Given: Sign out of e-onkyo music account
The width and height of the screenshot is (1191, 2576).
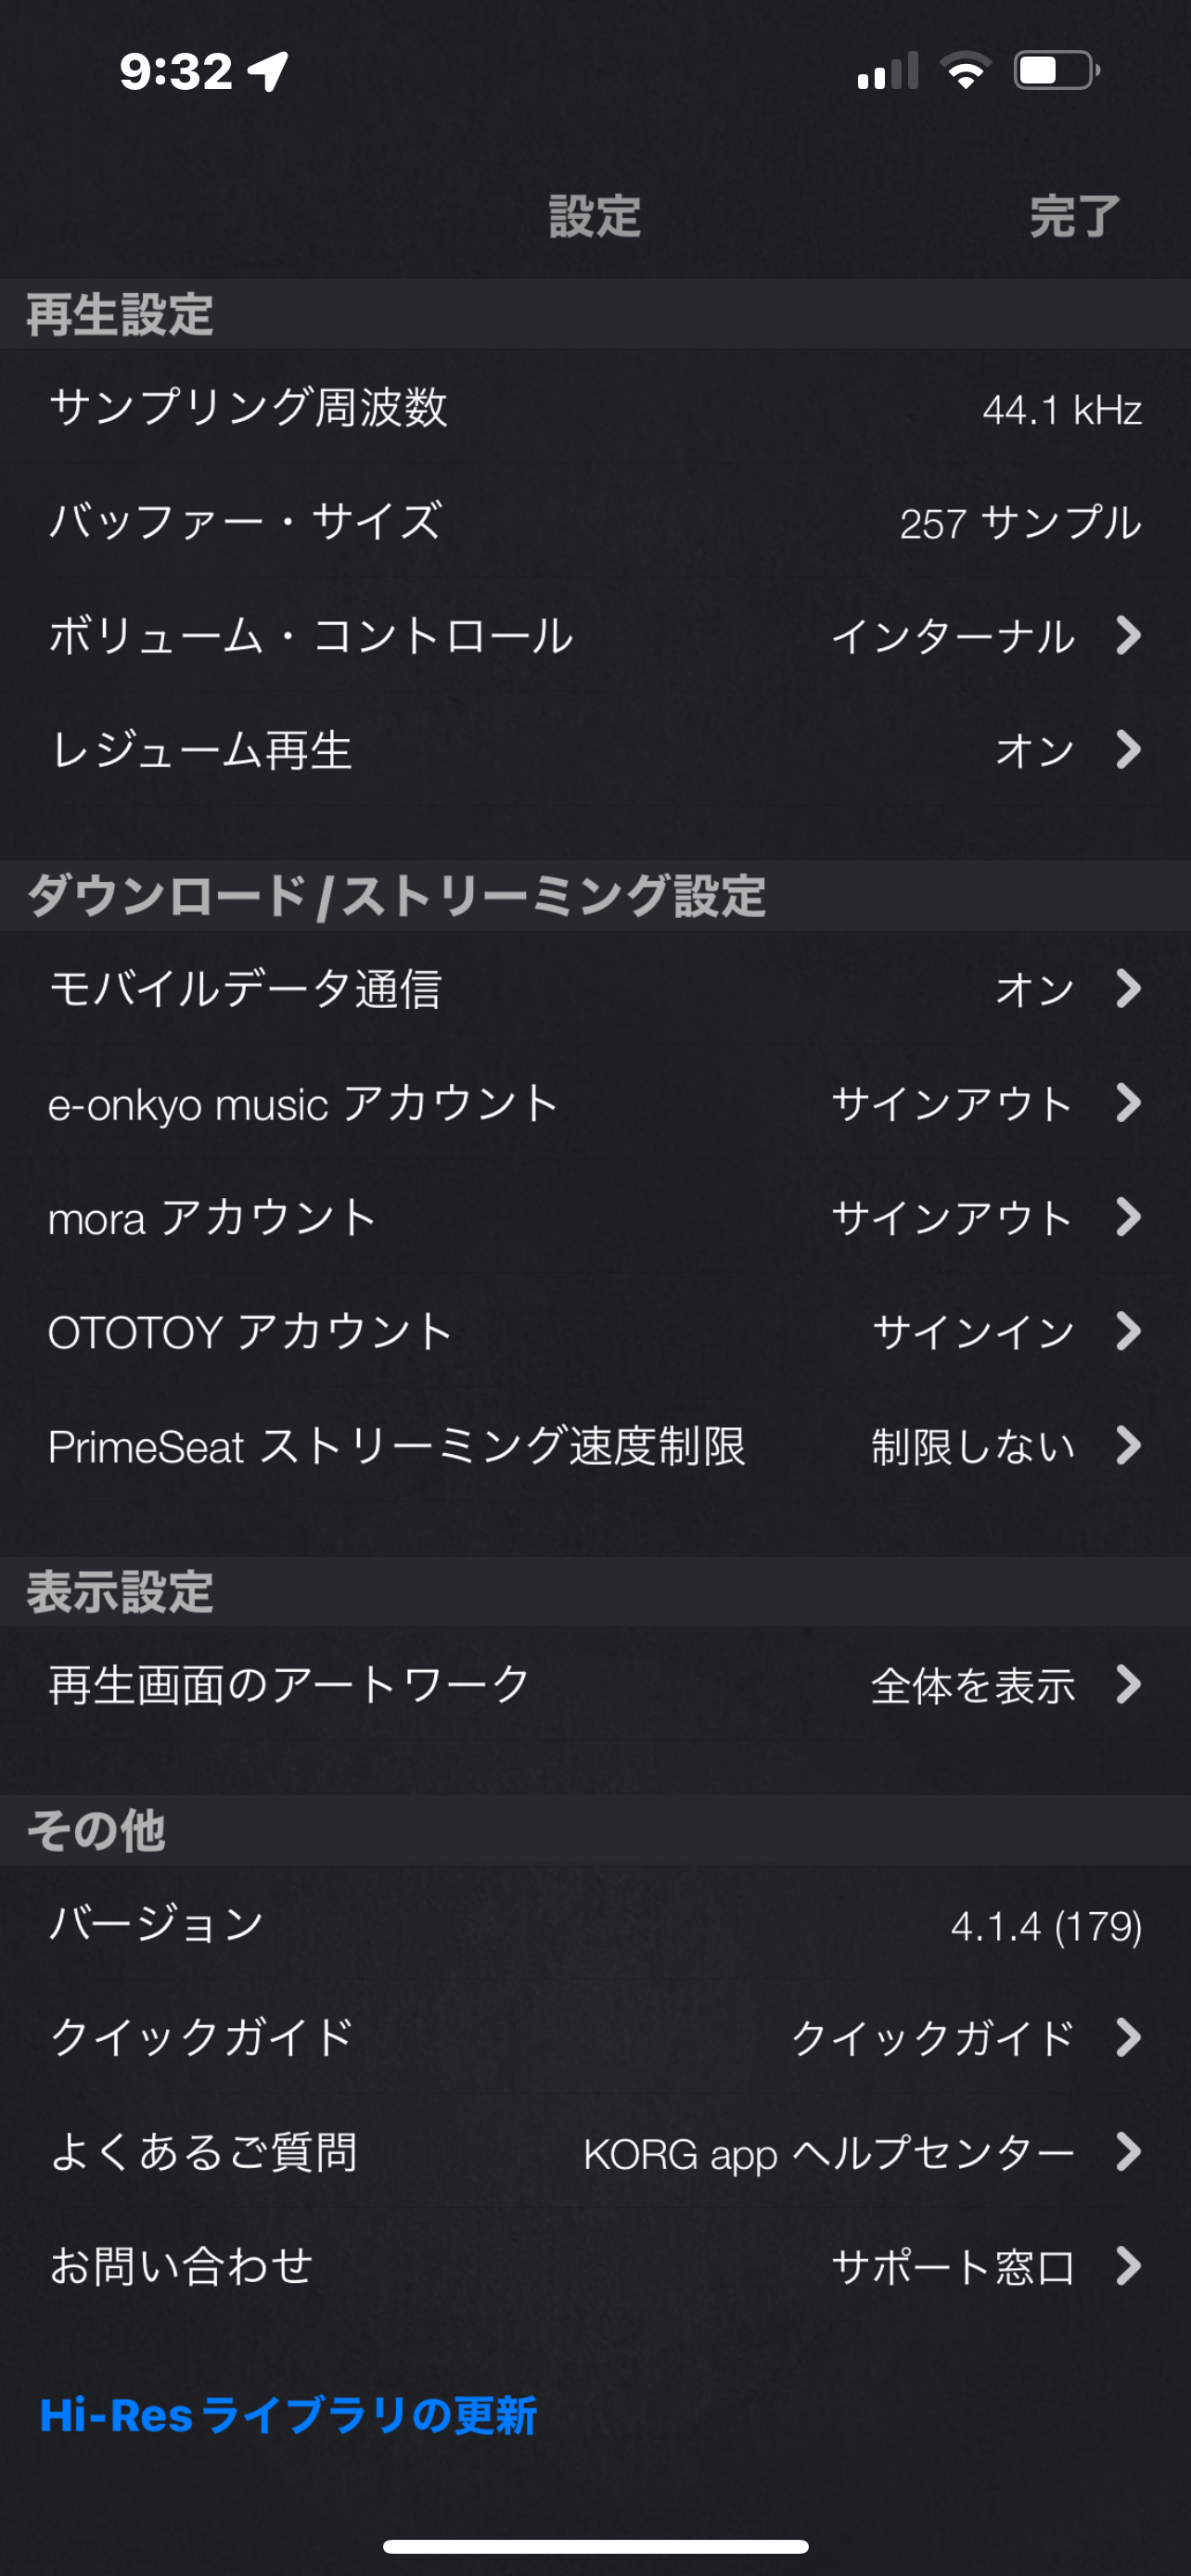Looking at the screenshot, I should tap(951, 1103).
